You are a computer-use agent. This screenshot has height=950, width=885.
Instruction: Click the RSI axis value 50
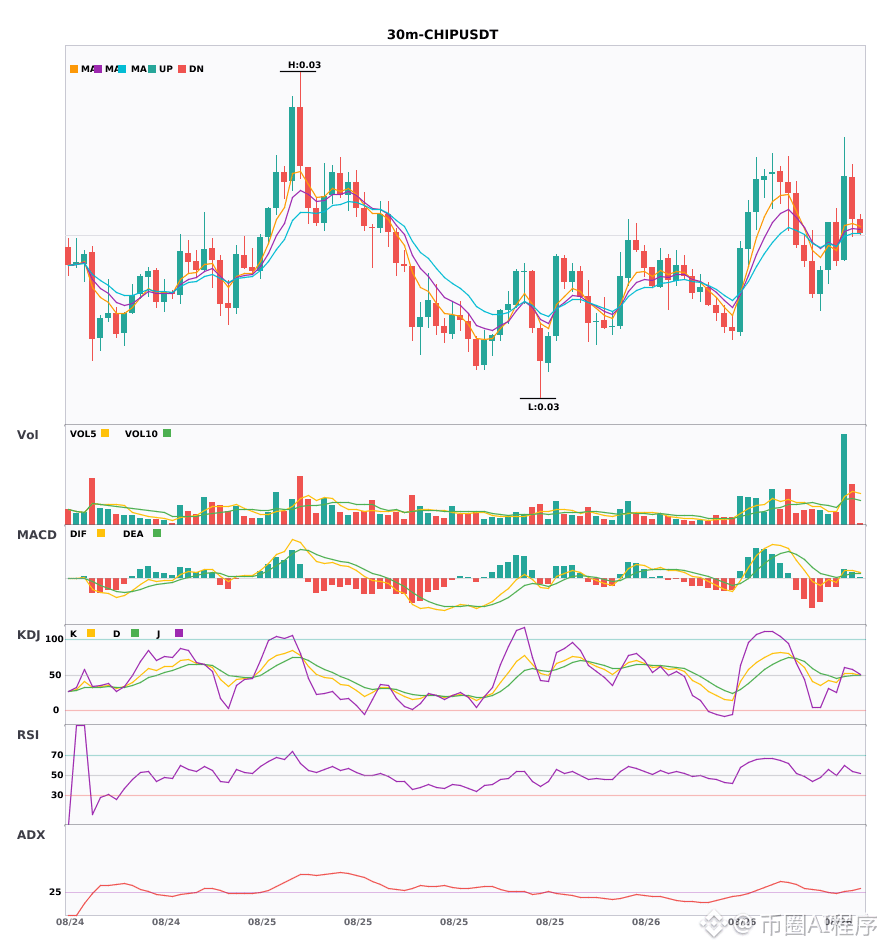[57, 775]
